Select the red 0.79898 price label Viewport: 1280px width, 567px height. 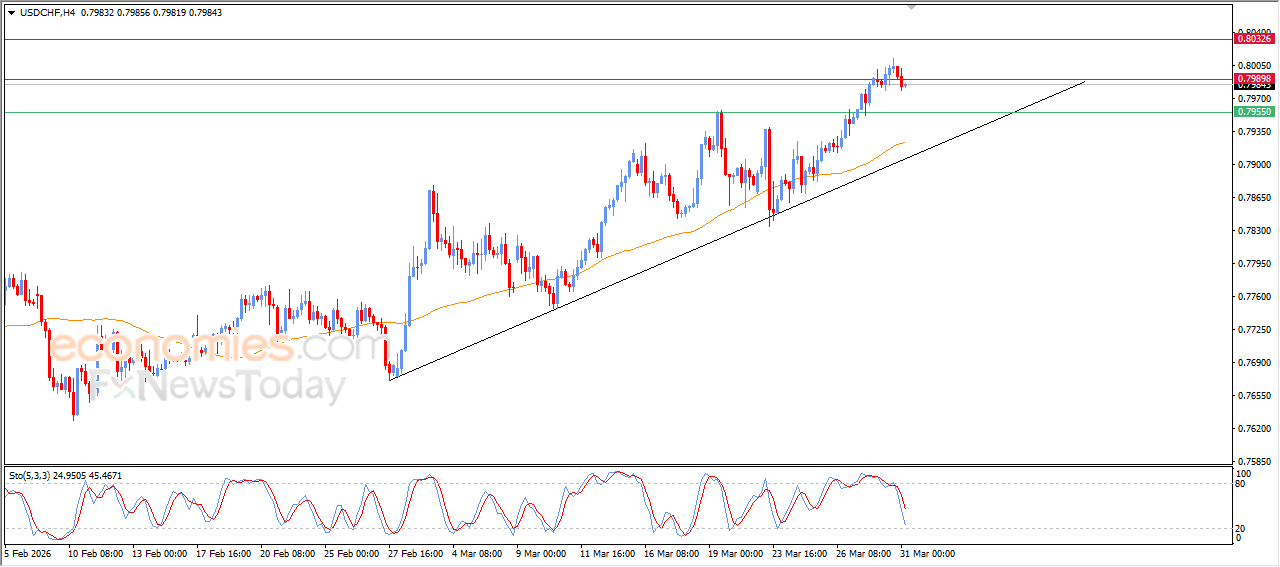pyautogui.click(x=1254, y=78)
